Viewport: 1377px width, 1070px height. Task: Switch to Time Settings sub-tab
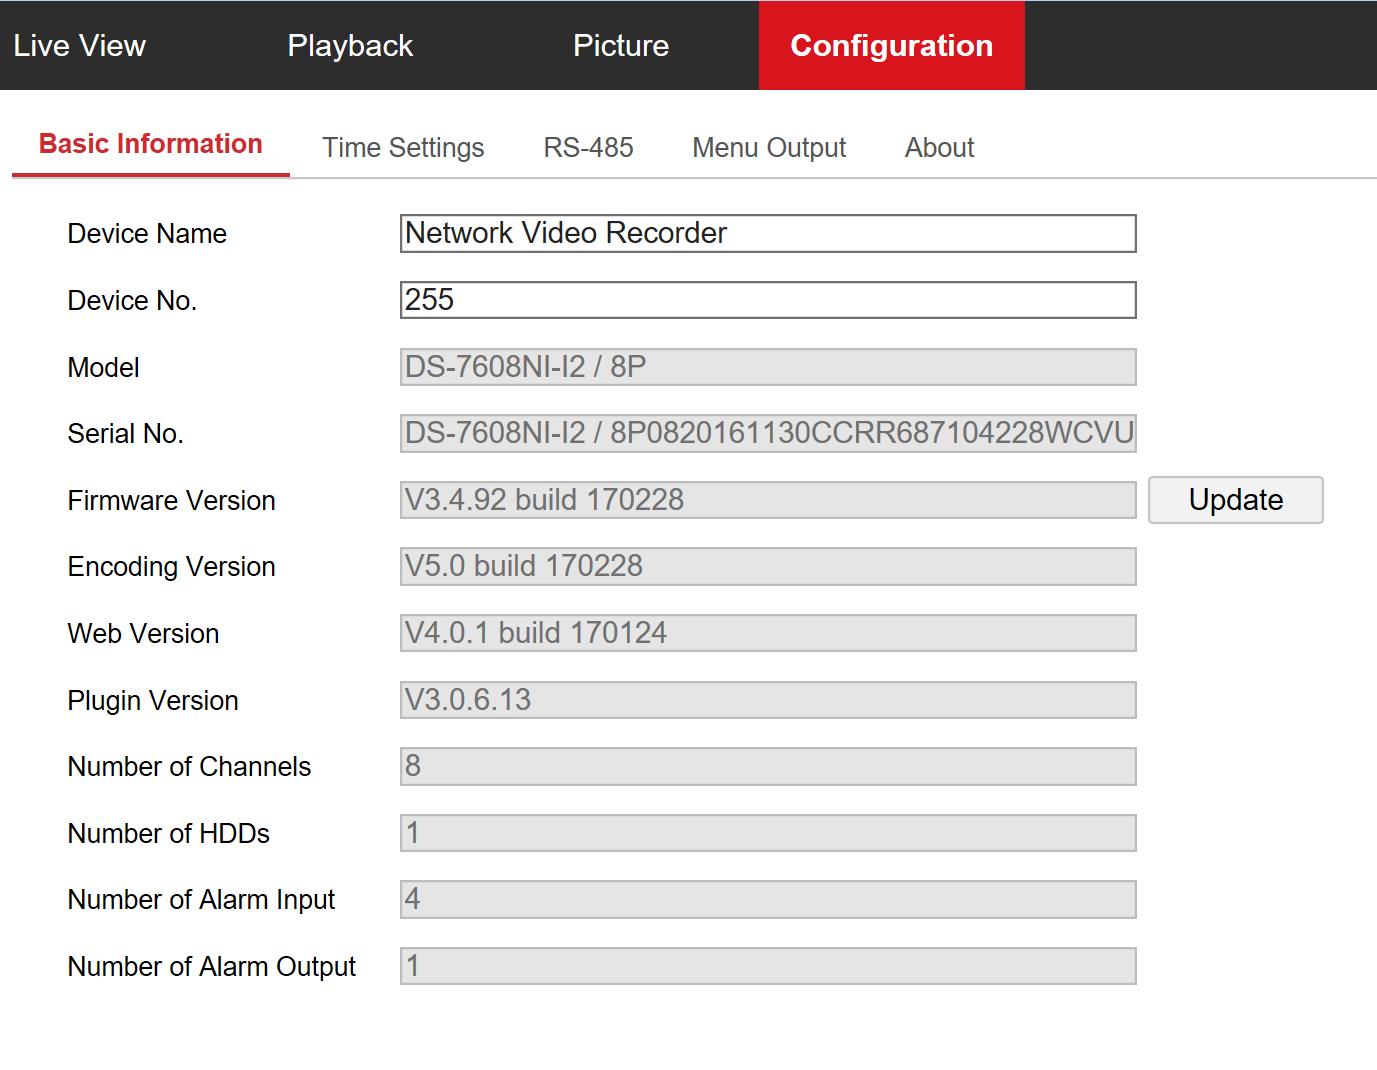(403, 148)
